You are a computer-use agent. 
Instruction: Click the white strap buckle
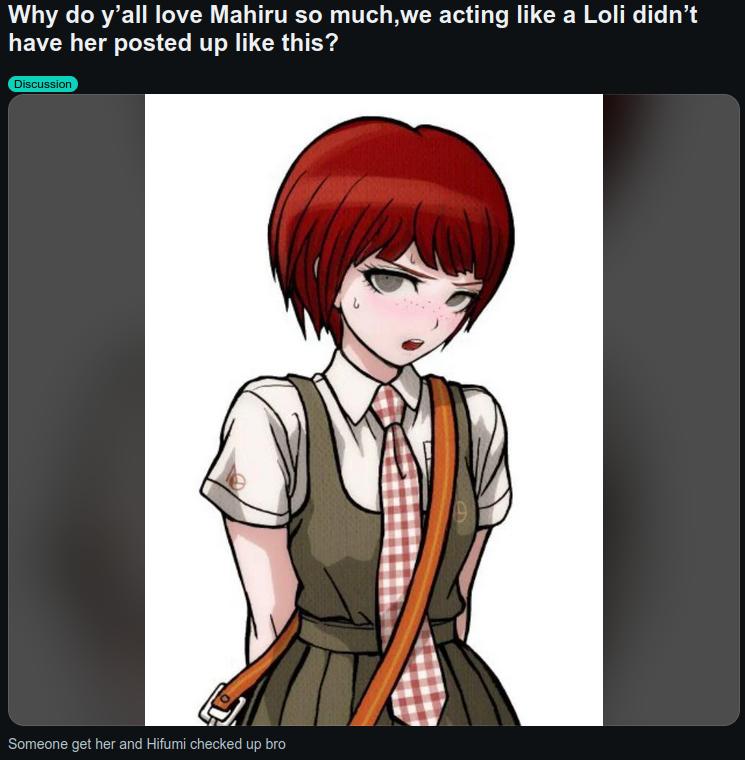(222, 705)
